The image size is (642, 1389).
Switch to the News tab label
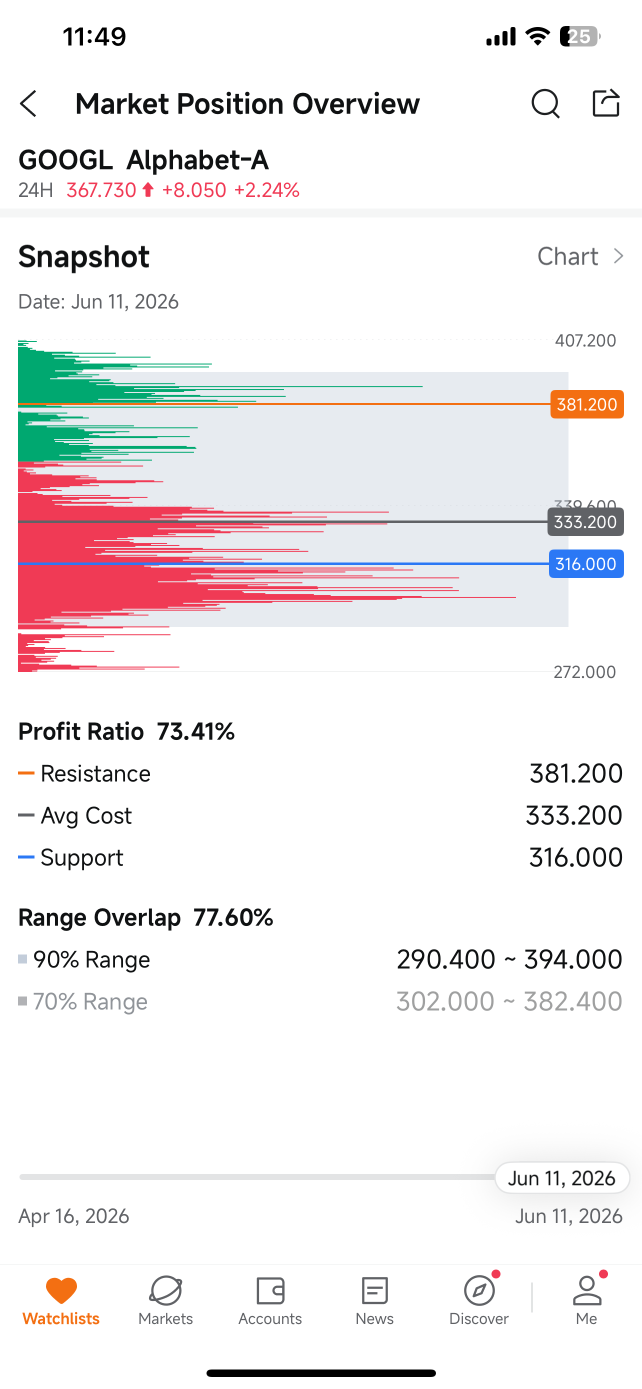pyautogui.click(x=374, y=1319)
